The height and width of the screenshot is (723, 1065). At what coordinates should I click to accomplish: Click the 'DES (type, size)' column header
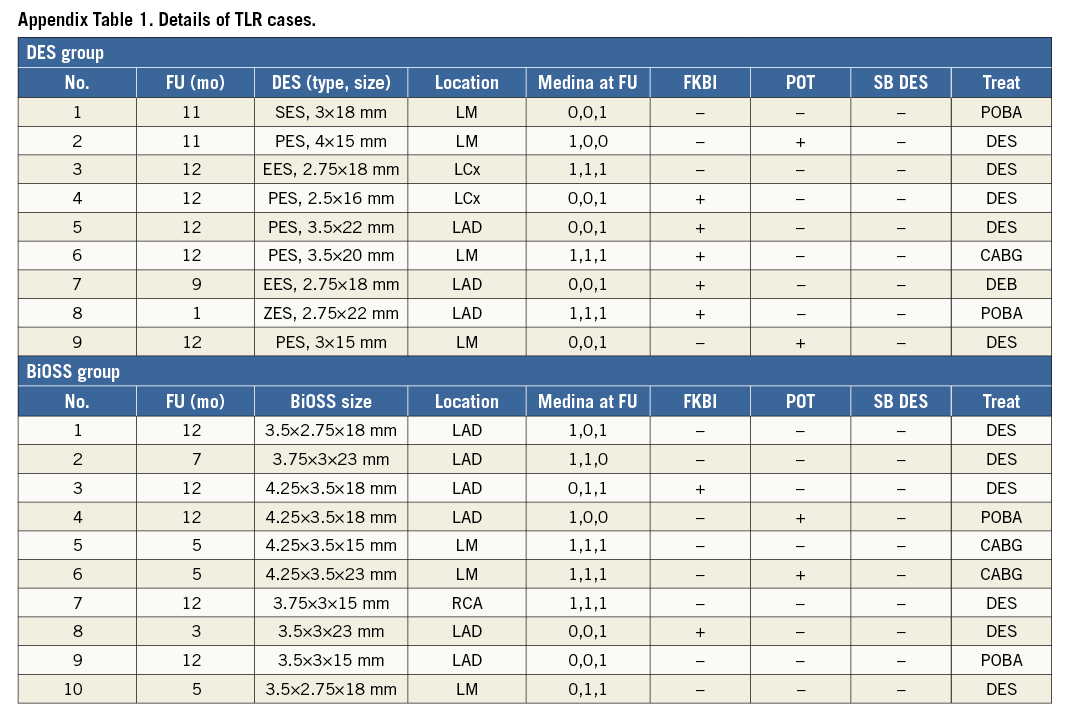tap(330, 83)
